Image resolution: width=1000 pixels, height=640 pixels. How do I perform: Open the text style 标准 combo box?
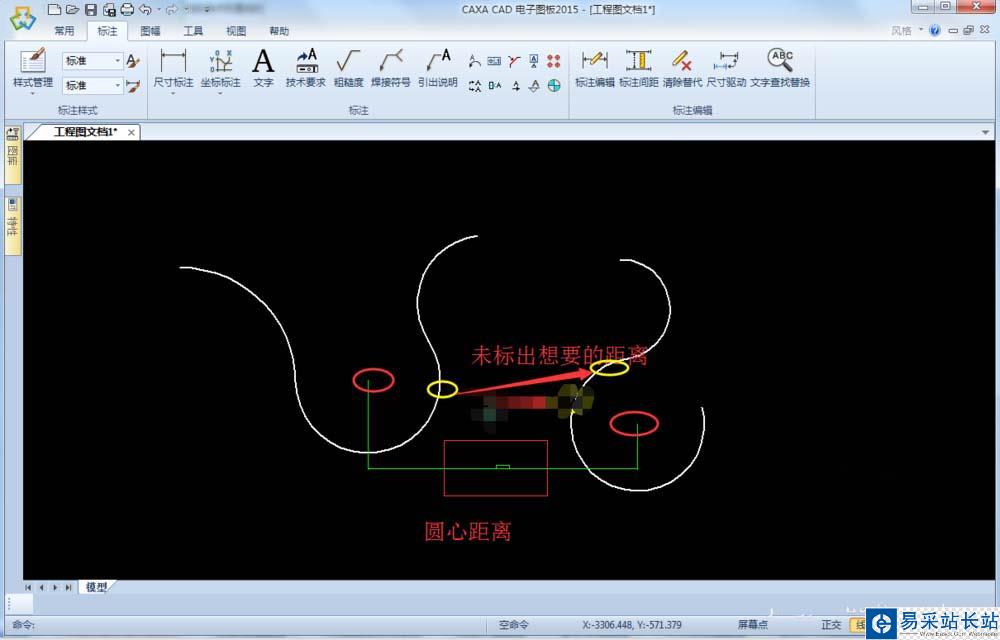tap(92, 61)
